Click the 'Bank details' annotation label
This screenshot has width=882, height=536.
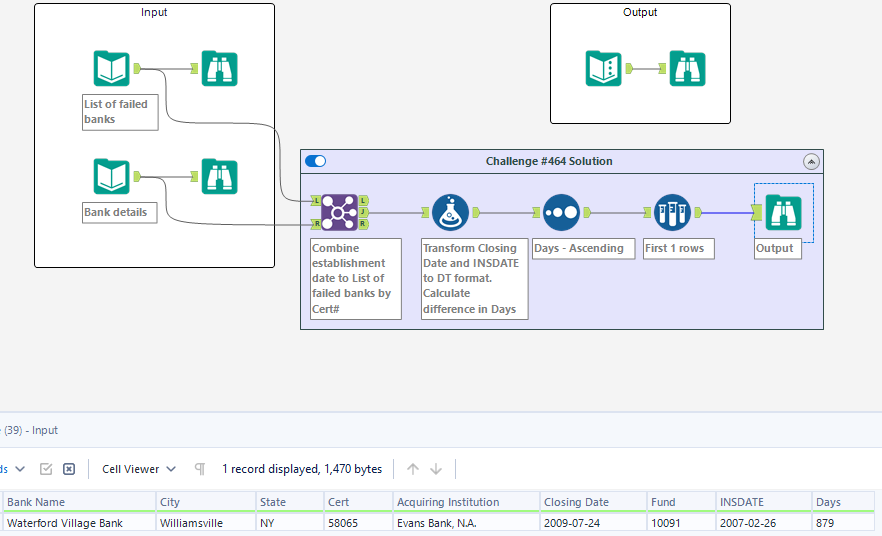tap(120, 213)
